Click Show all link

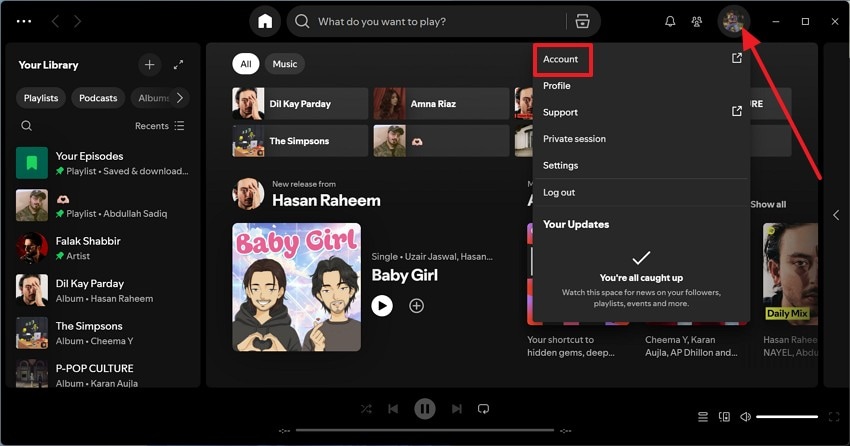[768, 204]
